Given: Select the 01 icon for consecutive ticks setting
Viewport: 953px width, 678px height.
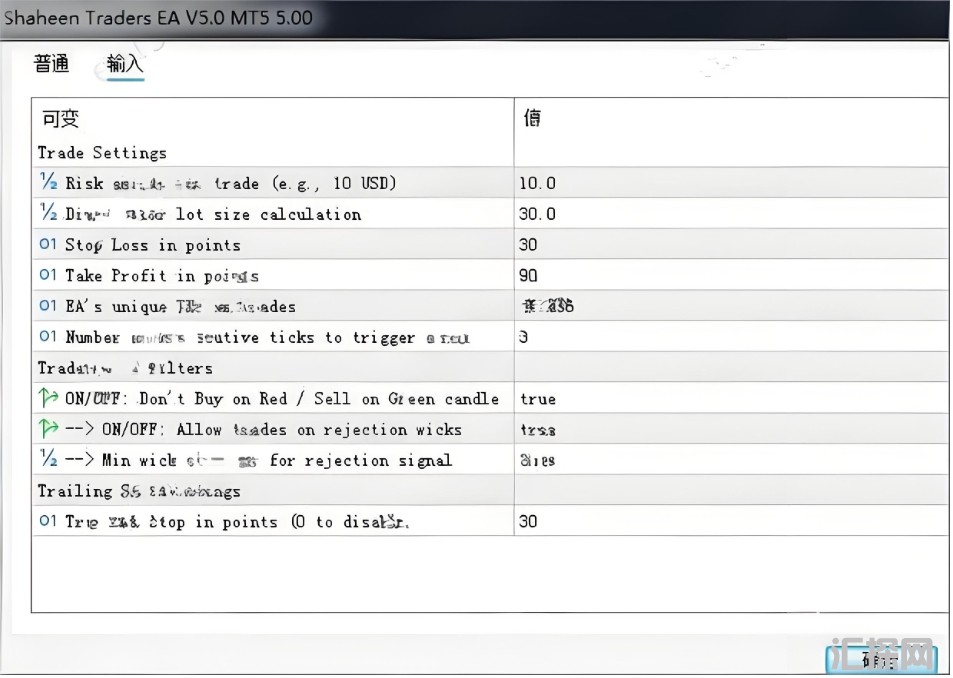Looking at the screenshot, I should [x=45, y=337].
